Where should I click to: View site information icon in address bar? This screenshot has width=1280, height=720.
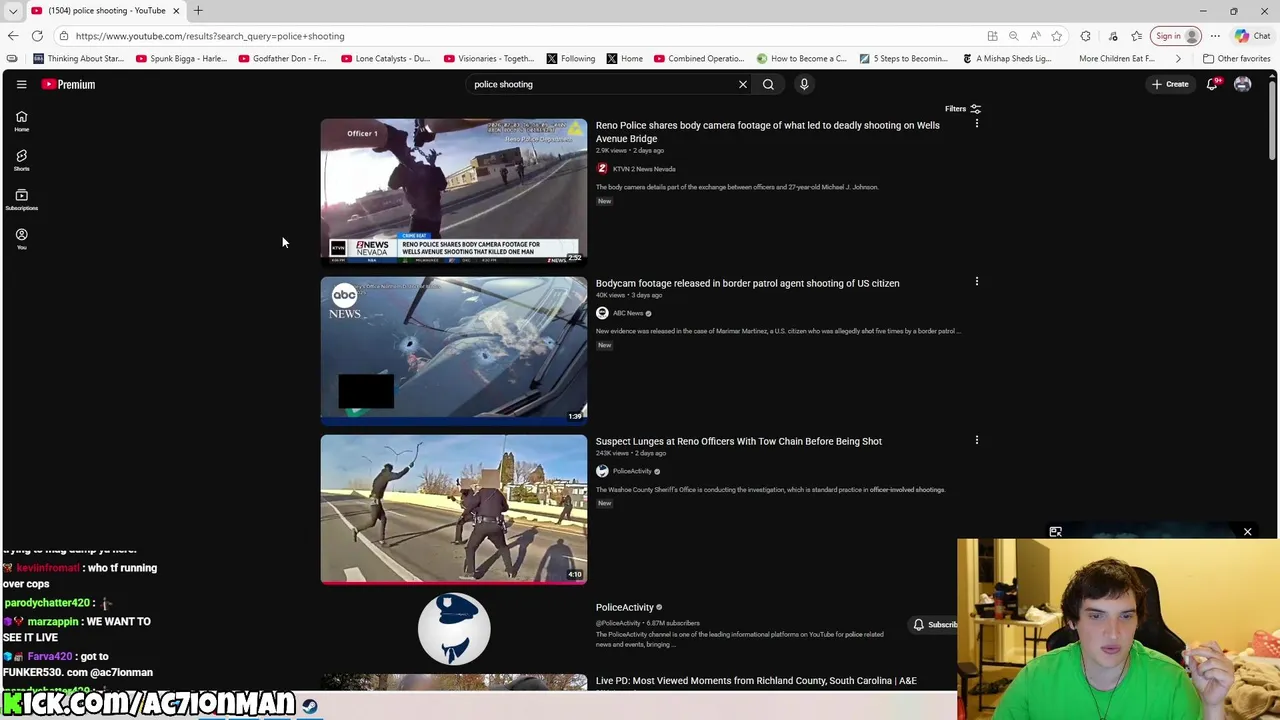tap(63, 36)
